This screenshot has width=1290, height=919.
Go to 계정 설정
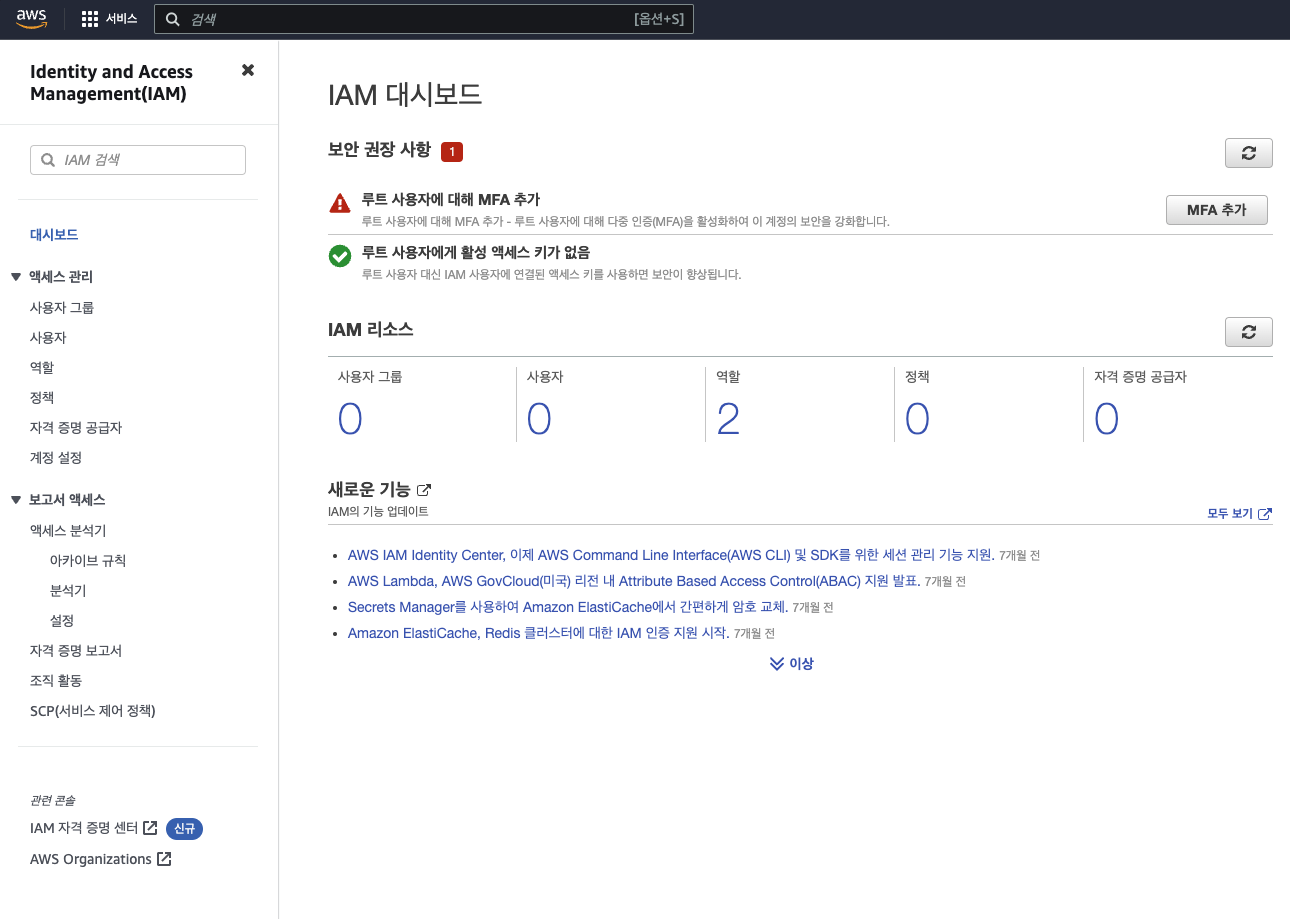(56, 458)
